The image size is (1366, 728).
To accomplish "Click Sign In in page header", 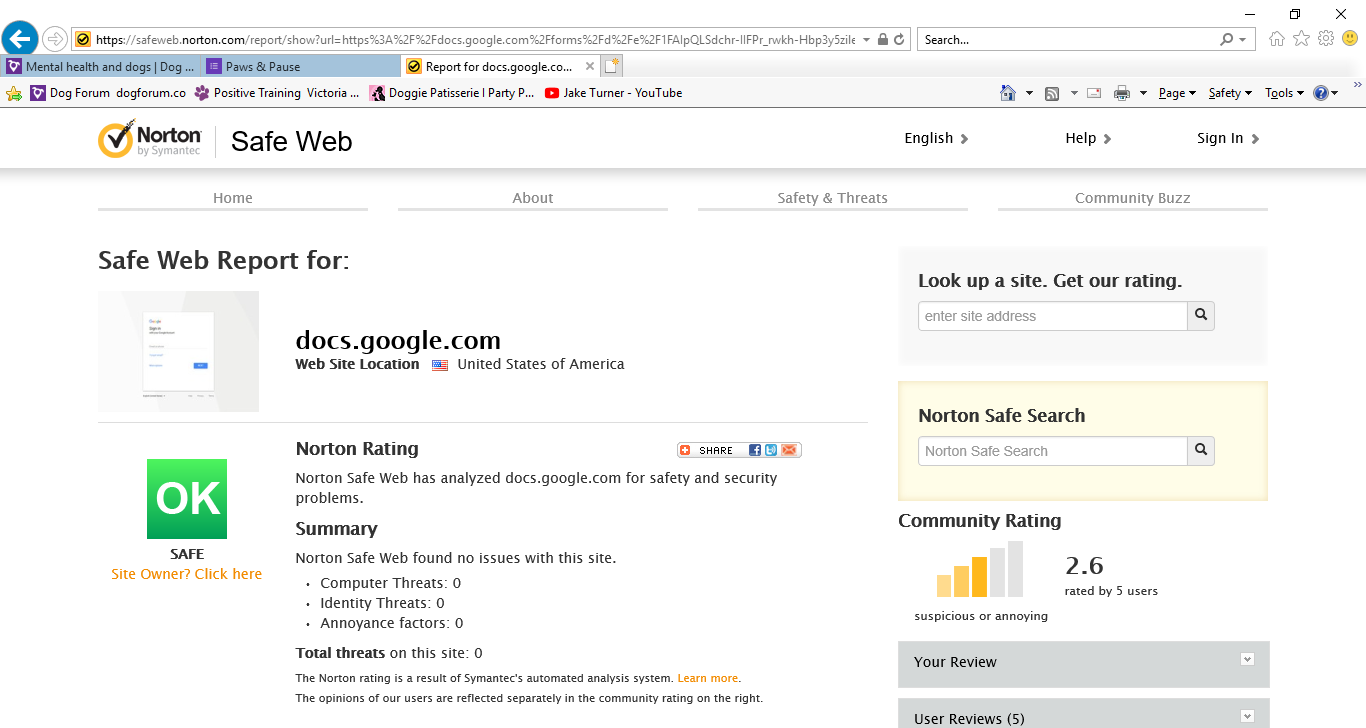I will [x=1228, y=138].
